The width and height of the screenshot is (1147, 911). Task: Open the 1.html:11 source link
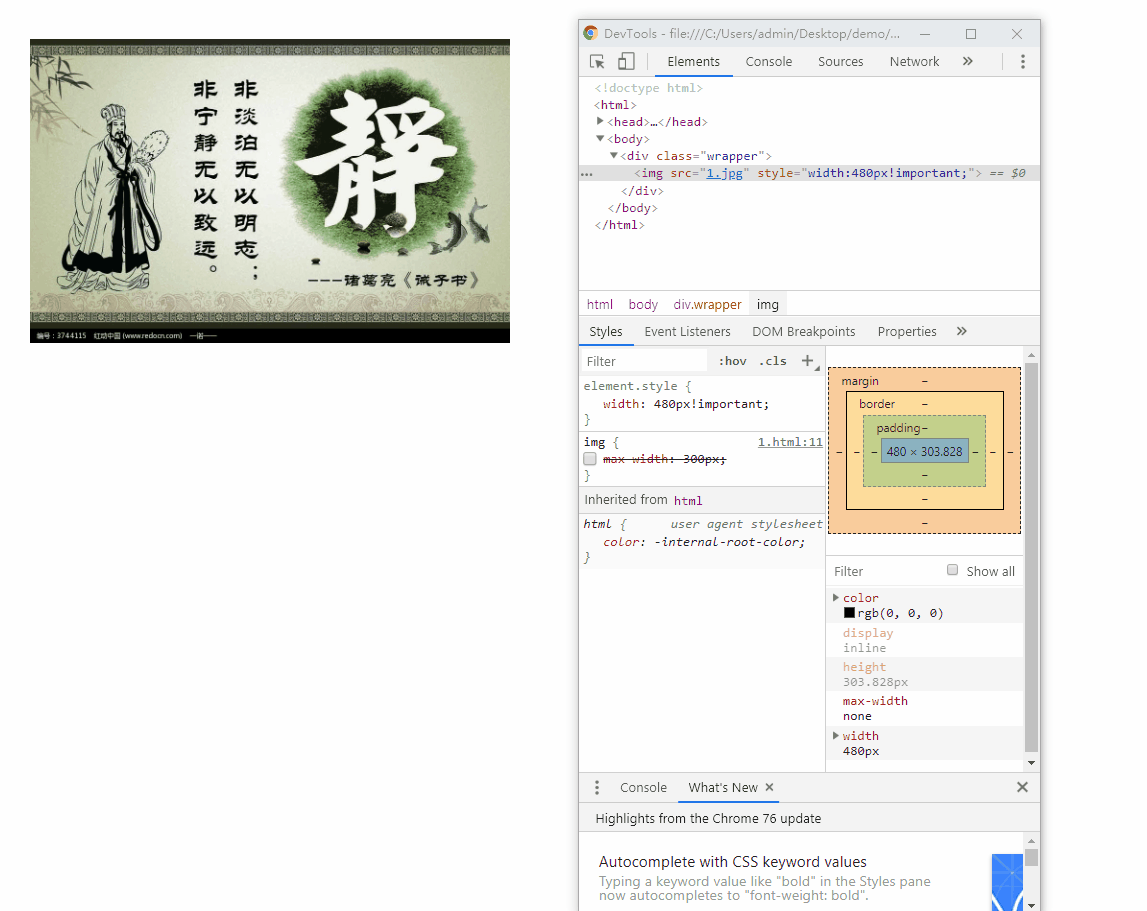point(789,442)
